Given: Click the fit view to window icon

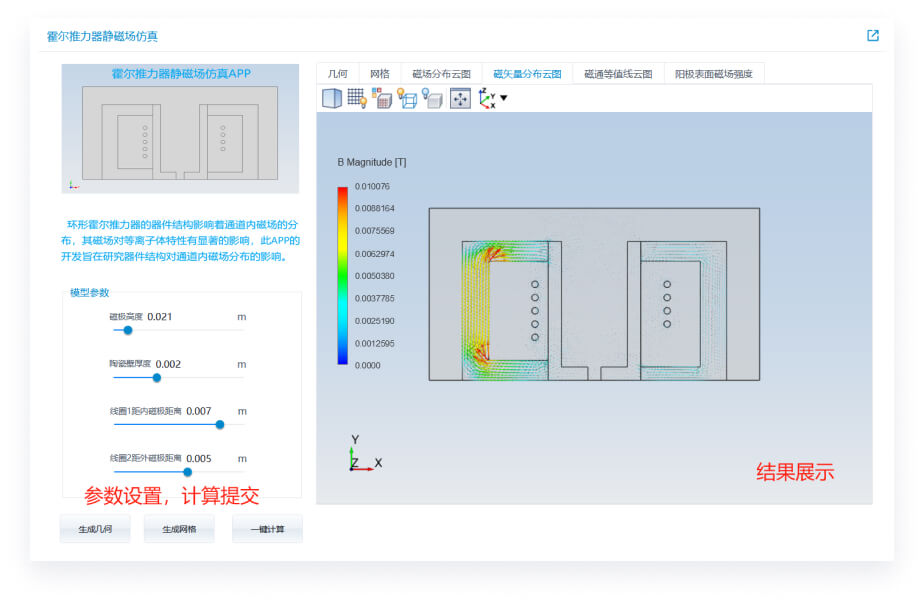Looking at the screenshot, I should 459,97.
